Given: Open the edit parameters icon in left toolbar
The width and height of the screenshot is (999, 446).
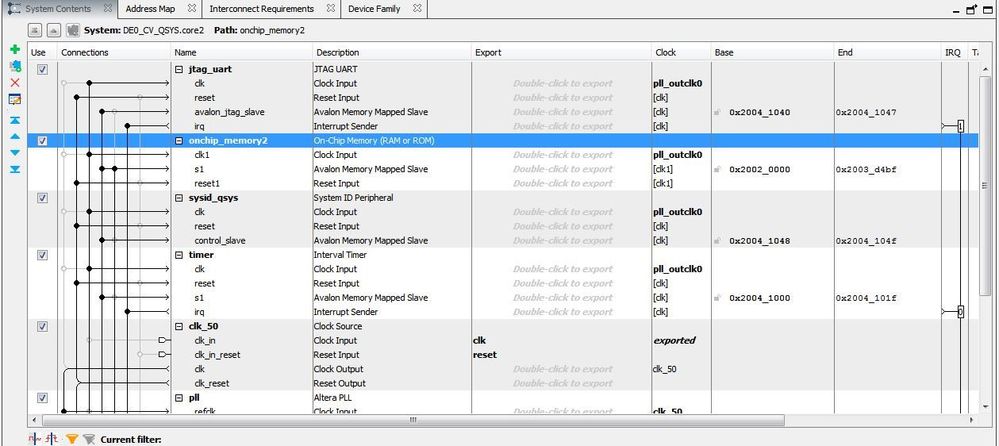Looking at the screenshot, I should [x=15, y=99].
